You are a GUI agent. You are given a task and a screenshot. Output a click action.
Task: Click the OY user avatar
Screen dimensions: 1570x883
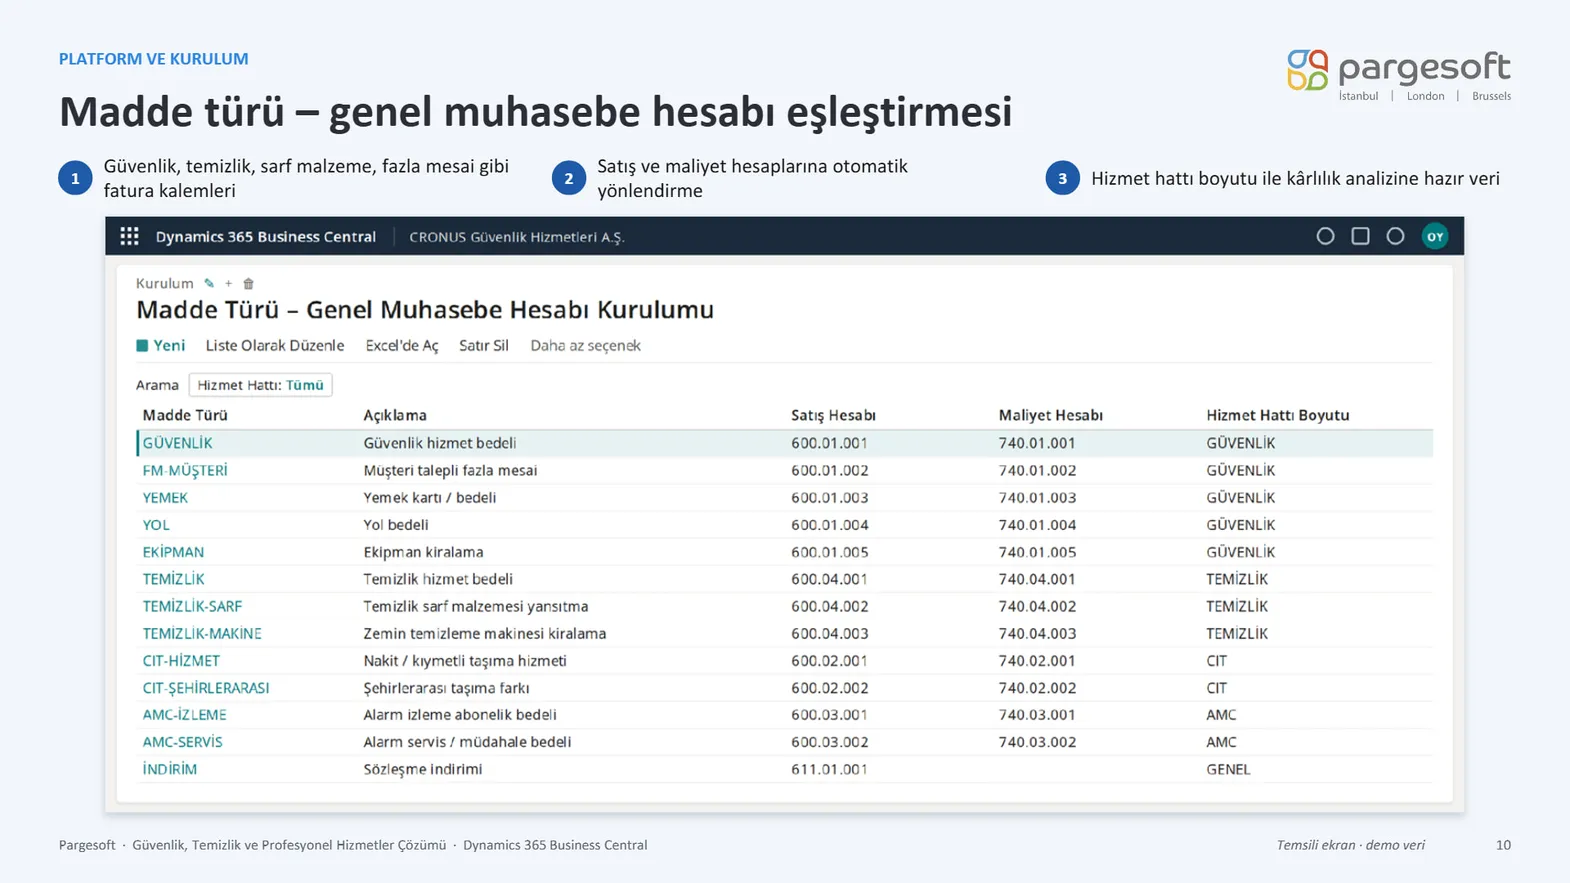point(1435,236)
